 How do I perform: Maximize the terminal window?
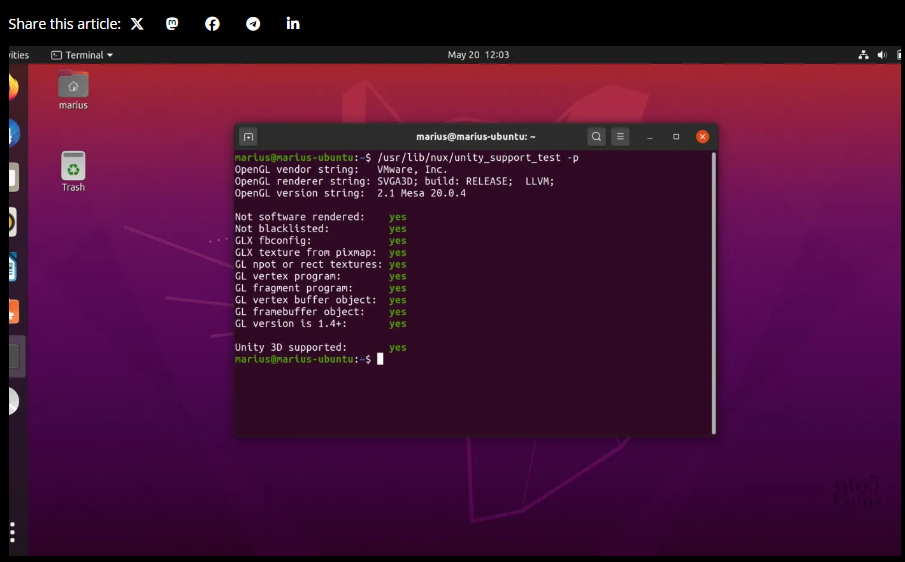[676, 137]
